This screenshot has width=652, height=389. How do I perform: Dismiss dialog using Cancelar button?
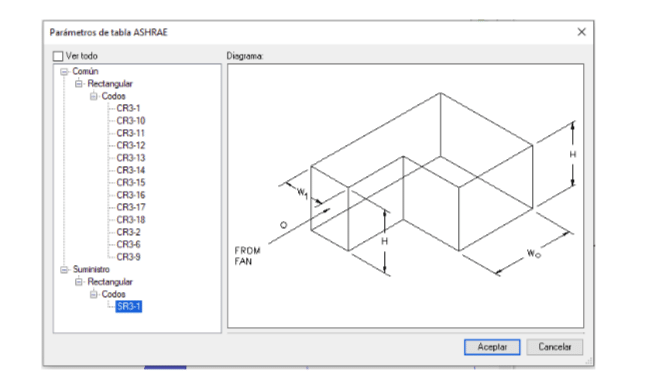click(555, 347)
